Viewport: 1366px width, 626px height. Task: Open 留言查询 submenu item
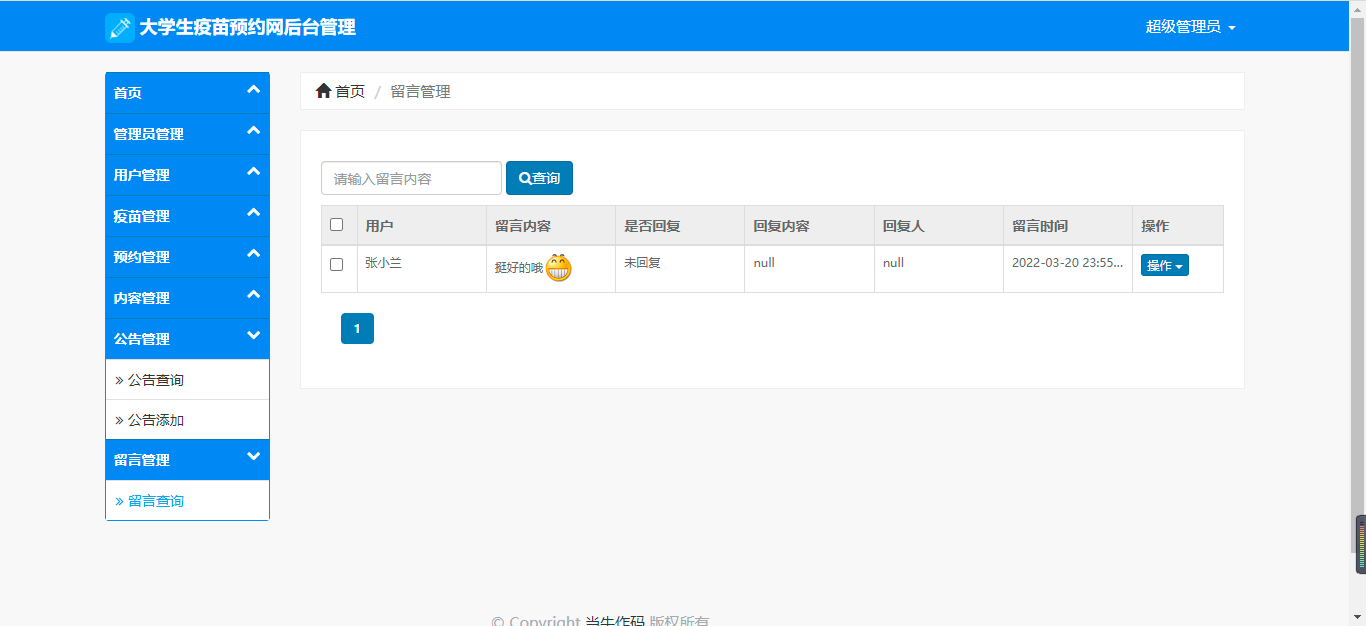point(187,501)
